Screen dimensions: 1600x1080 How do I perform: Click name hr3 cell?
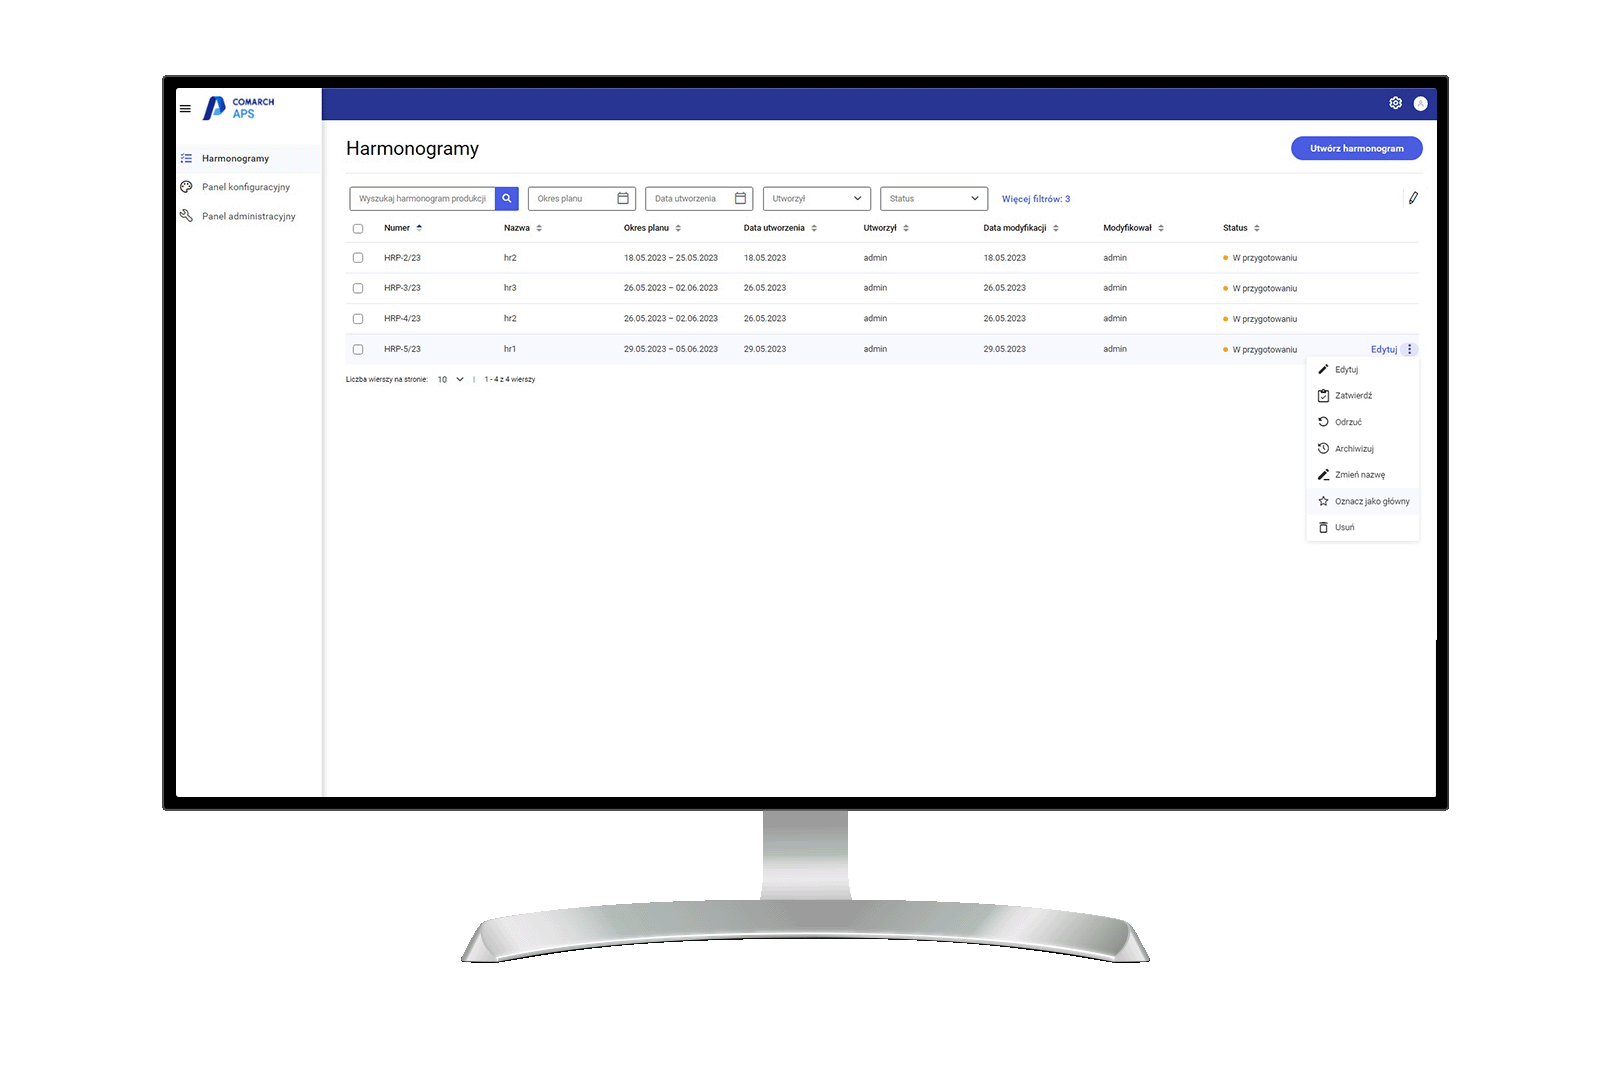pos(510,288)
